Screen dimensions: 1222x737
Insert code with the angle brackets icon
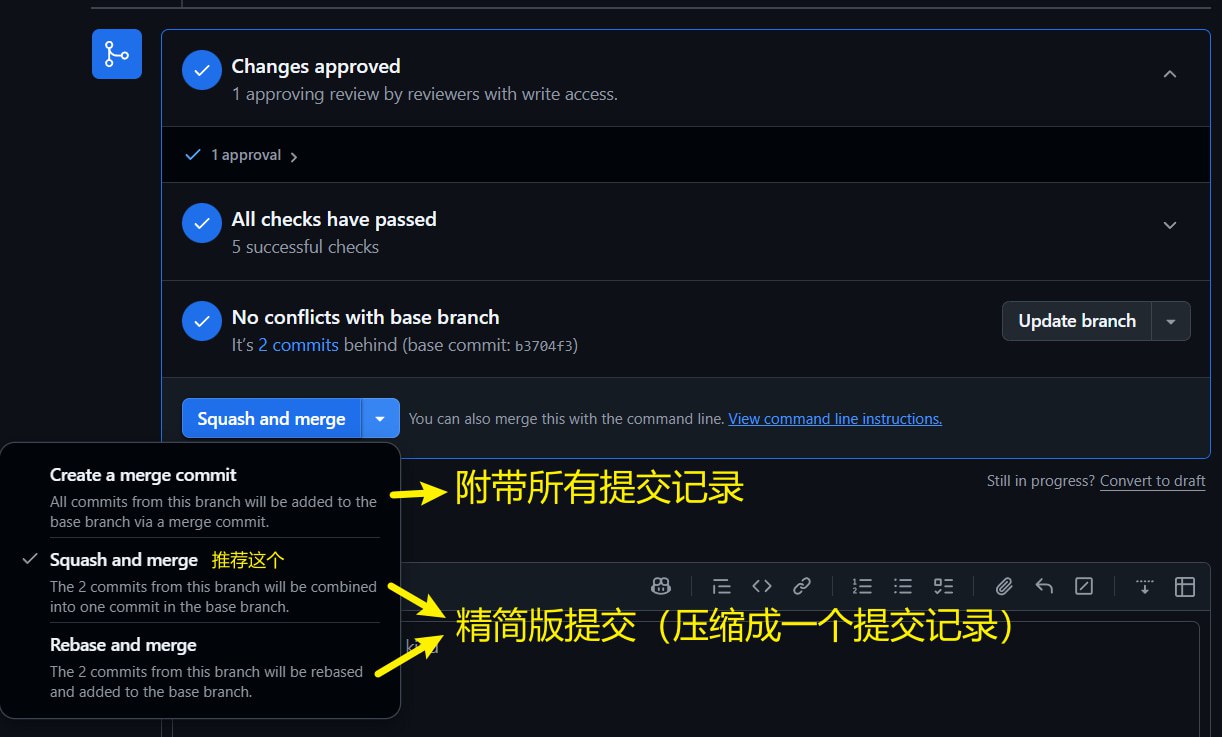[762, 586]
